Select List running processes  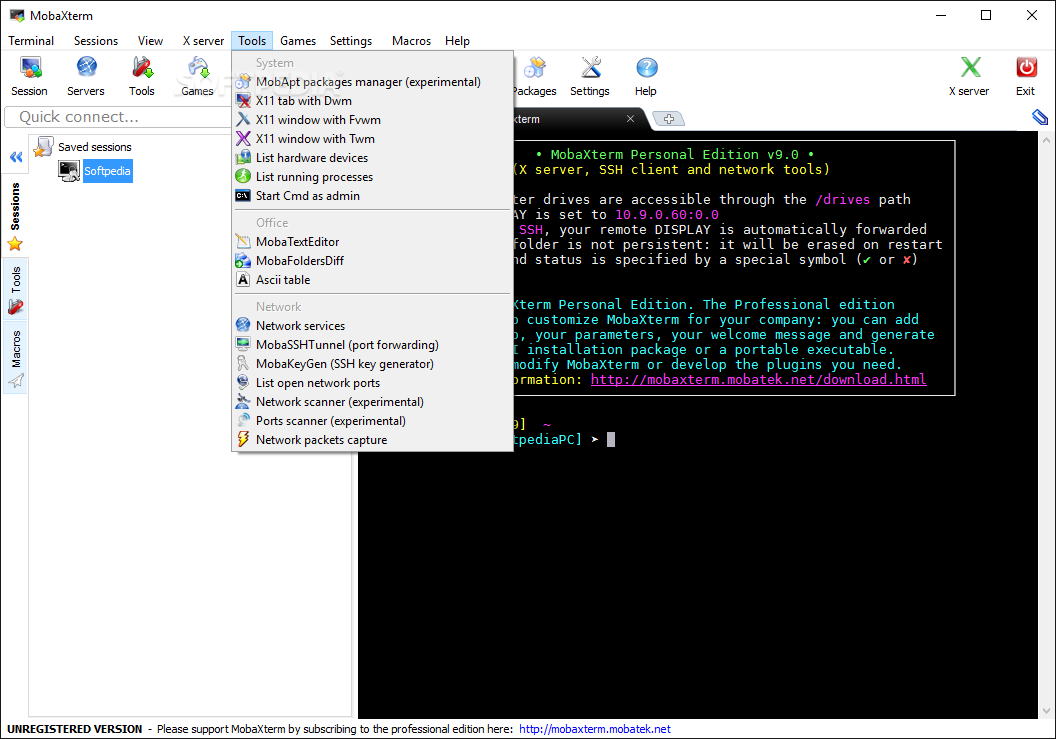coord(372,176)
